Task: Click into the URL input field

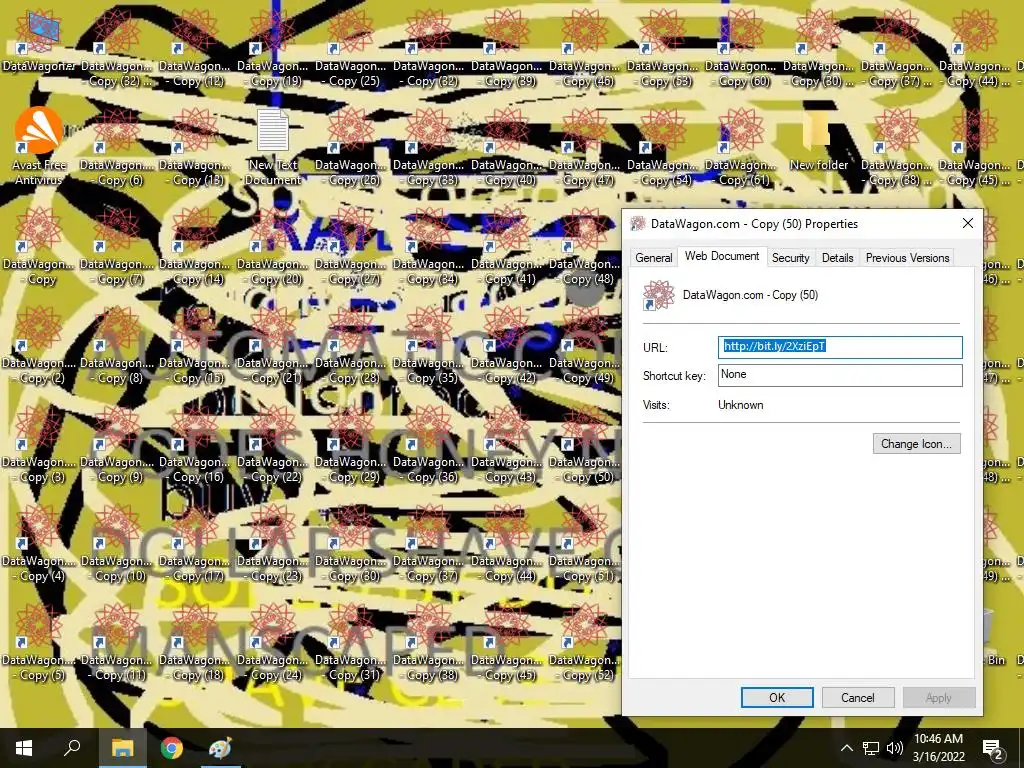Action: coord(840,347)
